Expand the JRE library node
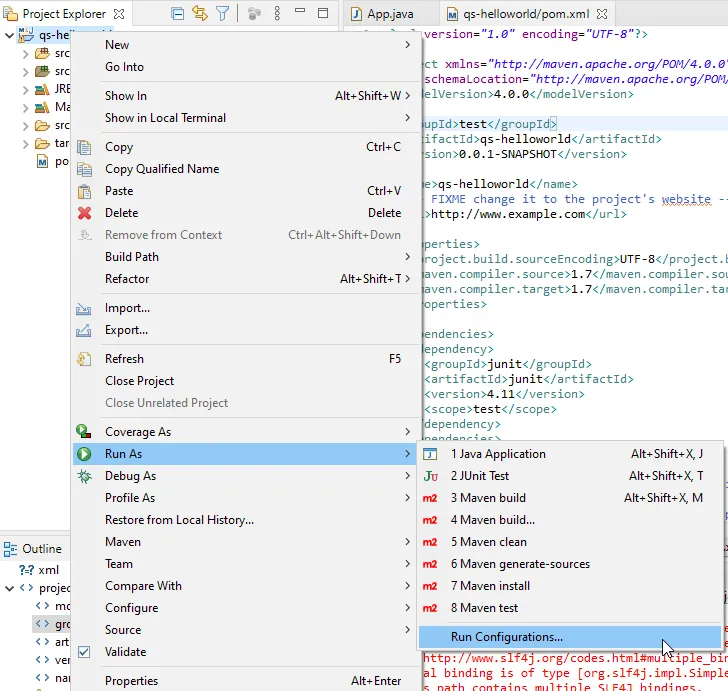Viewport: 728px width, 691px height. [x=26, y=90]
